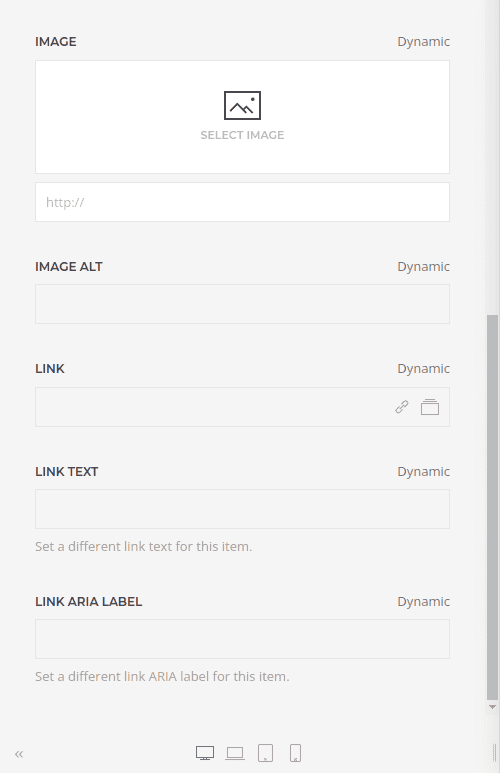The width and height of the screenshot is (500, 773).
Task: Switch to phone viewport preview
Action: (x=295, y=753)
